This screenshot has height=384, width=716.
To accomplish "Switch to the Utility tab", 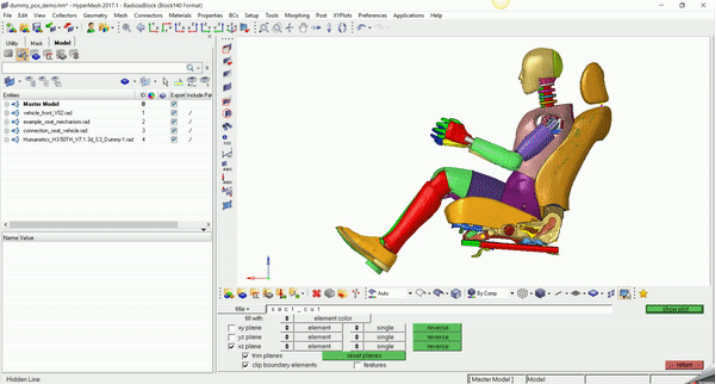I will (x=12, y=43).
